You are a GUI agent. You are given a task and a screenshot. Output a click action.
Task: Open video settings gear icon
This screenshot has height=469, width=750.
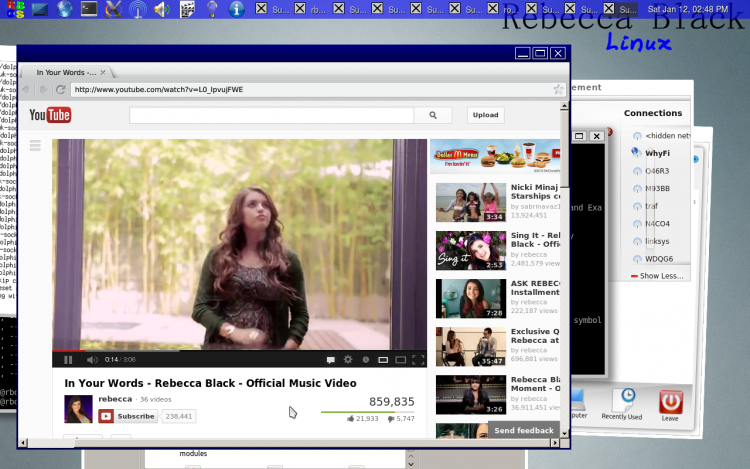[x=348, y=360]
